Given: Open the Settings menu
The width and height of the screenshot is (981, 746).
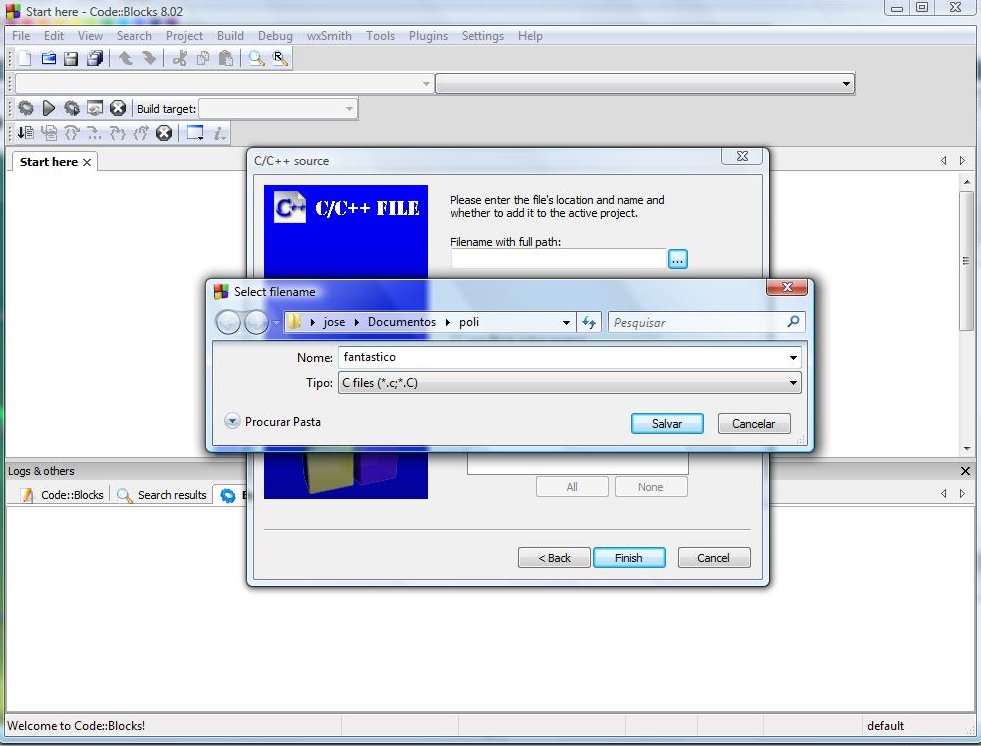Looking at the screenshot, I should pyautogui.click(x=483, y=36).
